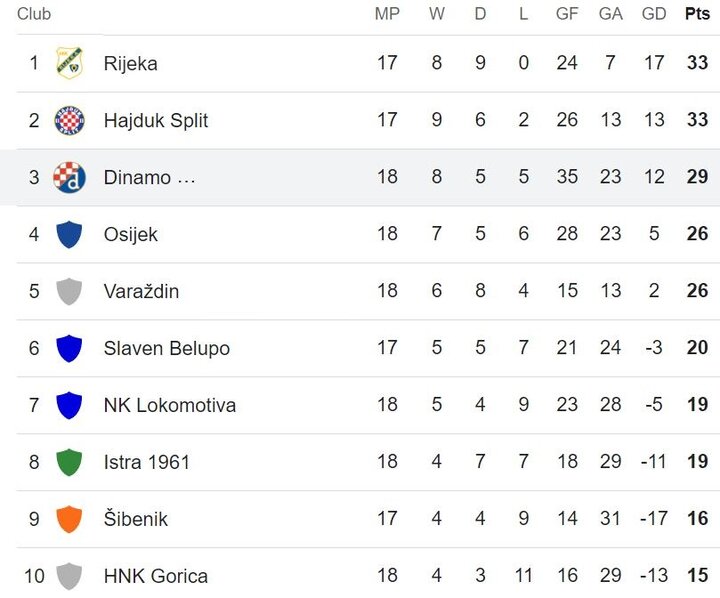Click HNK Gorica's grey shield icon

[x=69, y=576]
